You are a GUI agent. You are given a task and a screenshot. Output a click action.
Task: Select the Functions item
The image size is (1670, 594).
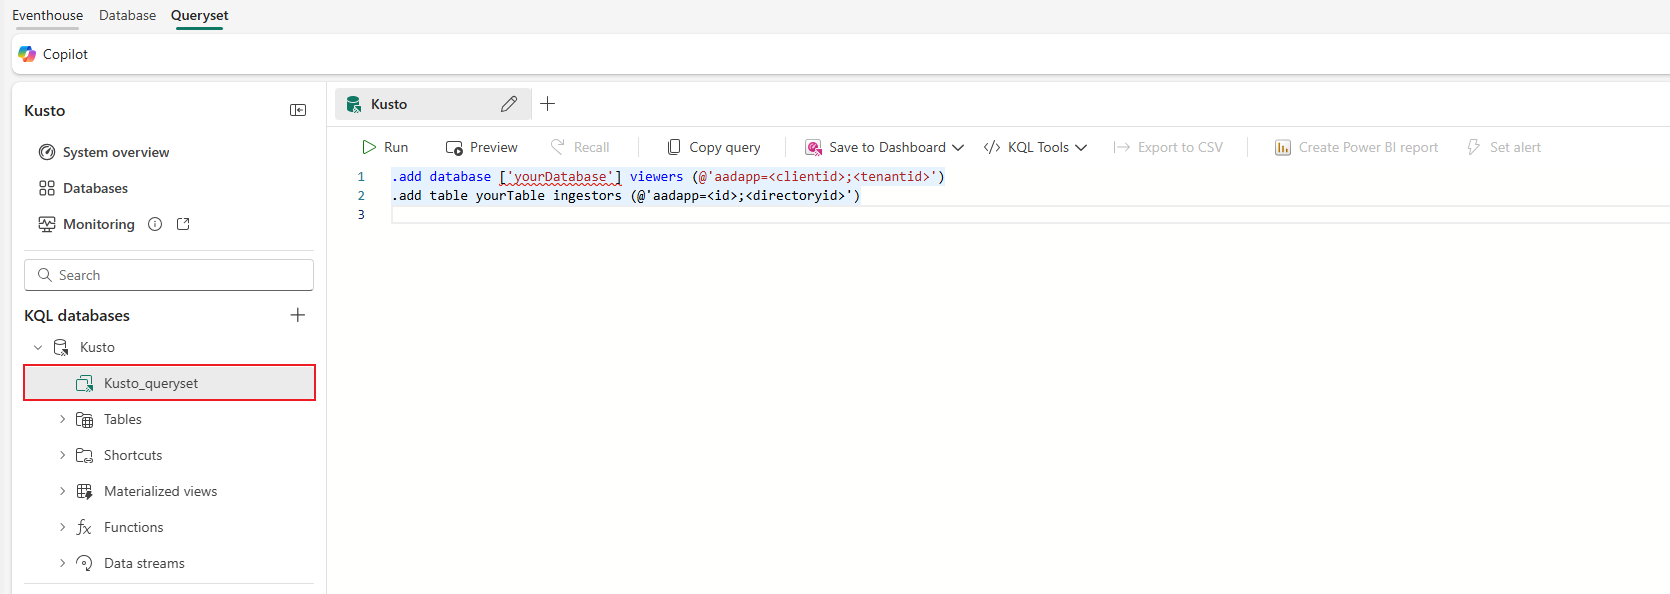pos(133,527)
